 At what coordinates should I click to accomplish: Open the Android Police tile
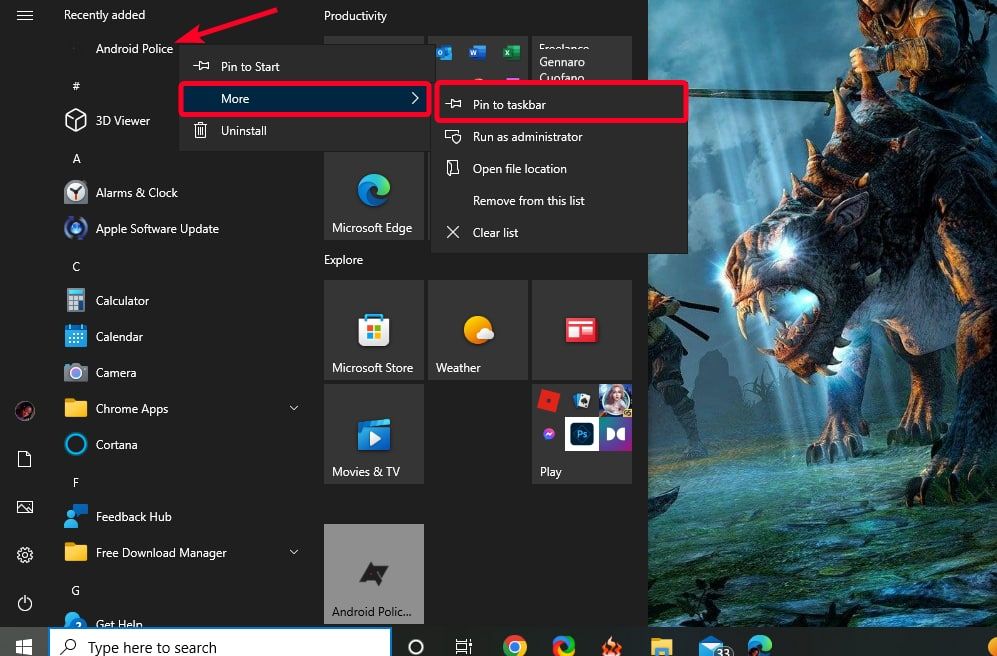pyautogui.click(x=374, y=573)
